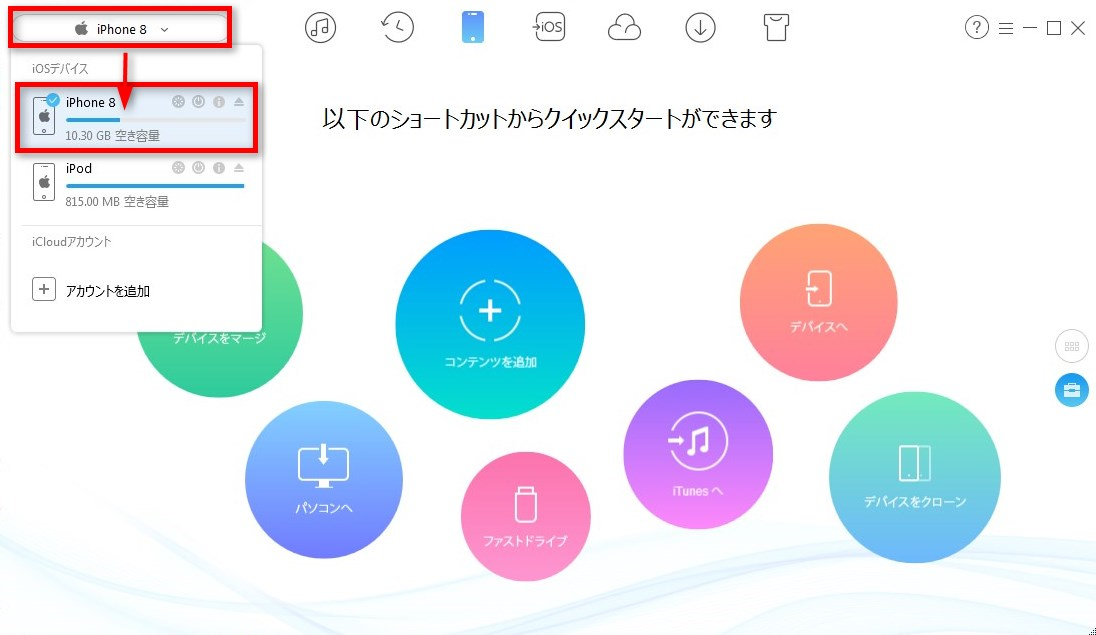1096x635 pixels.
Task: Click the 815.00 MB 空き容量 text
Action: (x=117, y=201)
